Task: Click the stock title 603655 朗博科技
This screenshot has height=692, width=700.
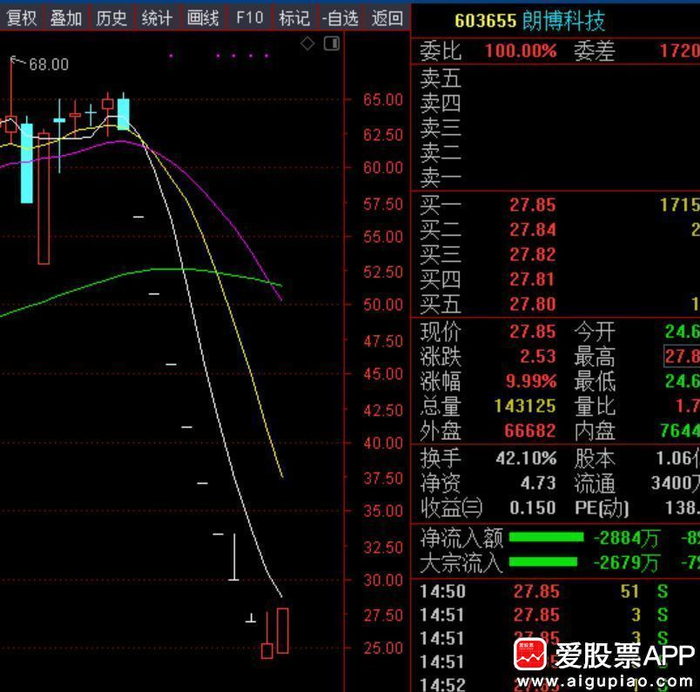Action: pos(529,21)
